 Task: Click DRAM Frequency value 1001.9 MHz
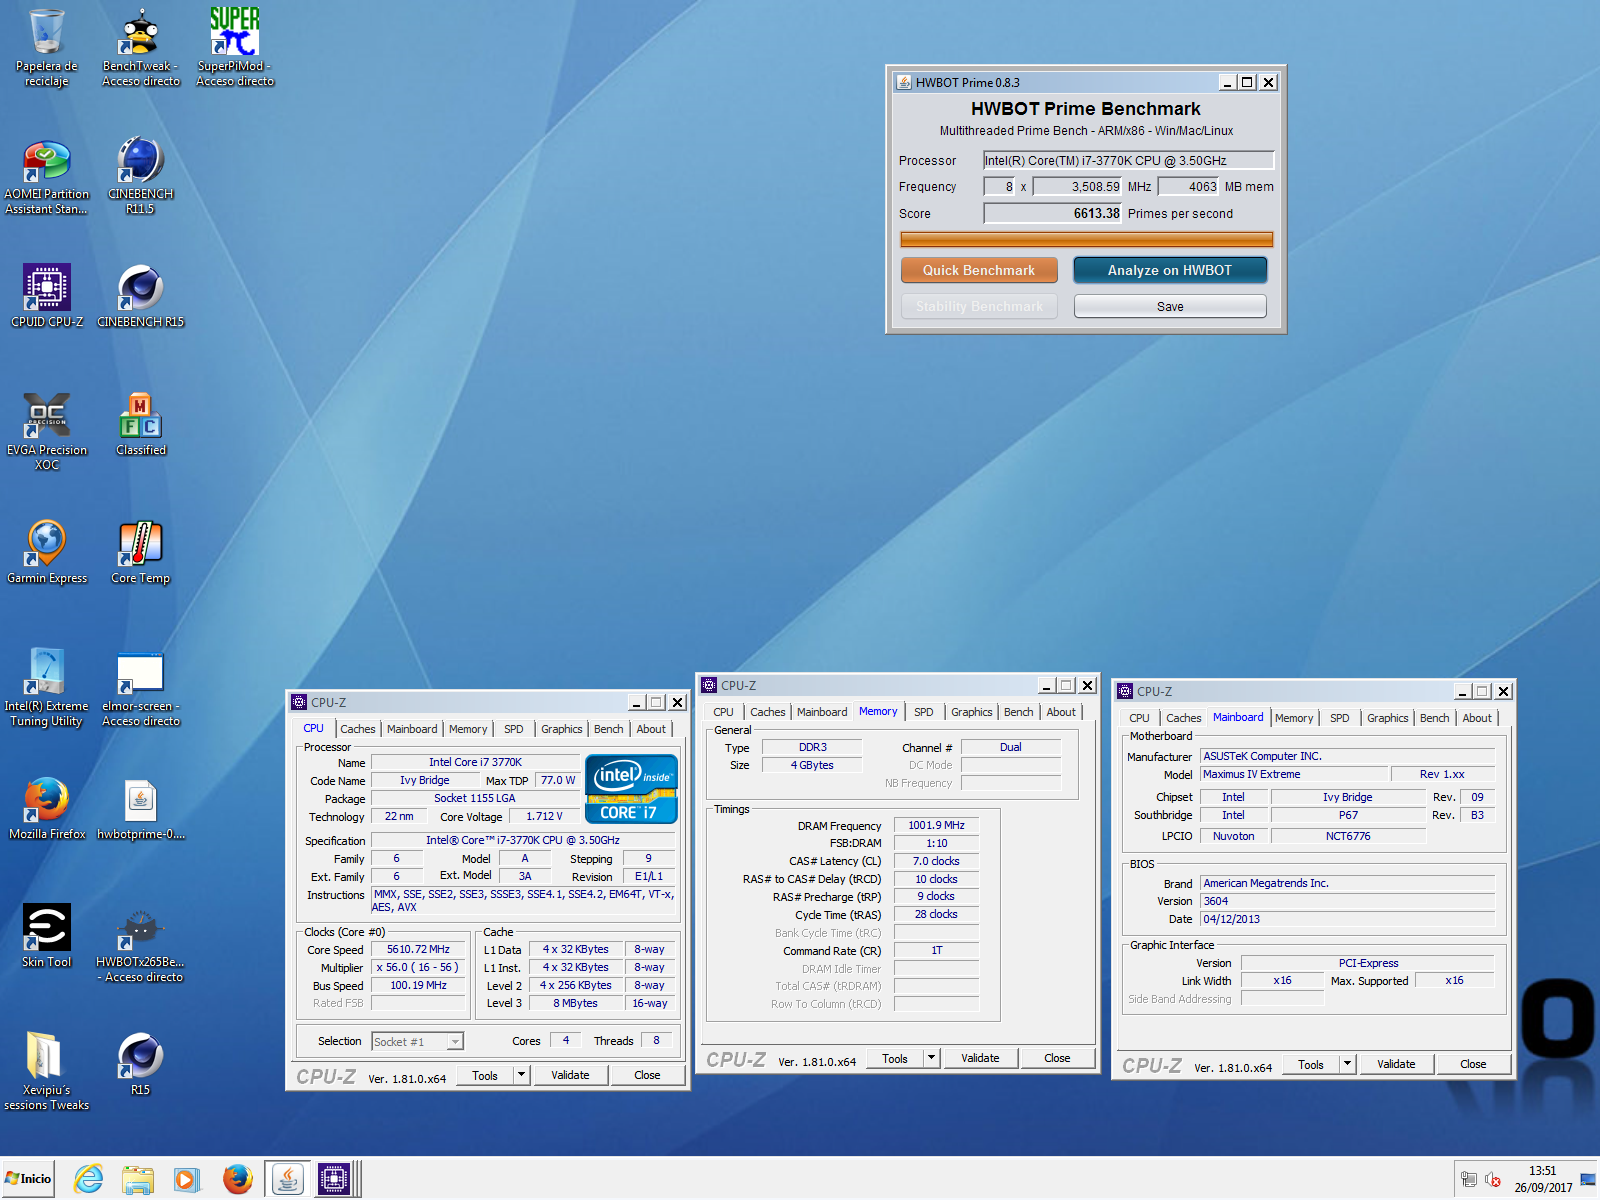click(936, 825)
